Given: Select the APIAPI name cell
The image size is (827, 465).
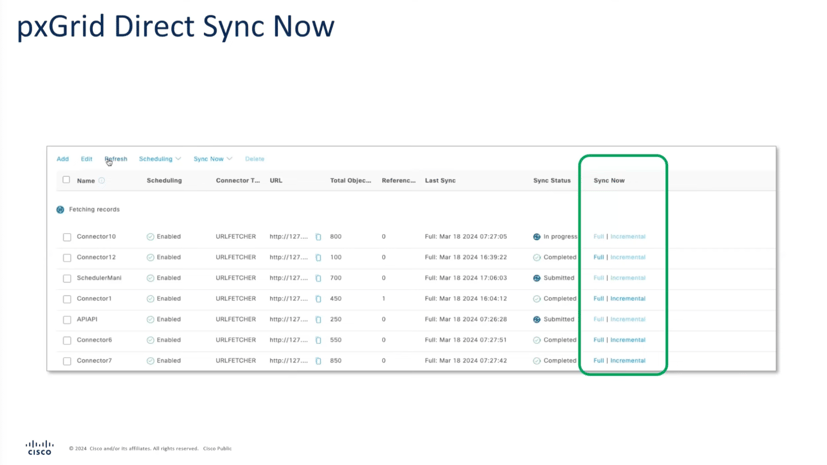Looking at the screenshot, I should coord(87,319).
